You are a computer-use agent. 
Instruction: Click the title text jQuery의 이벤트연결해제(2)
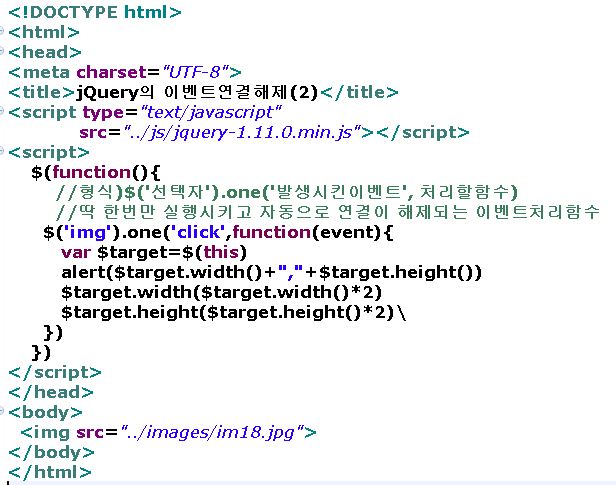pyautogui.click(x=197, y=92)
